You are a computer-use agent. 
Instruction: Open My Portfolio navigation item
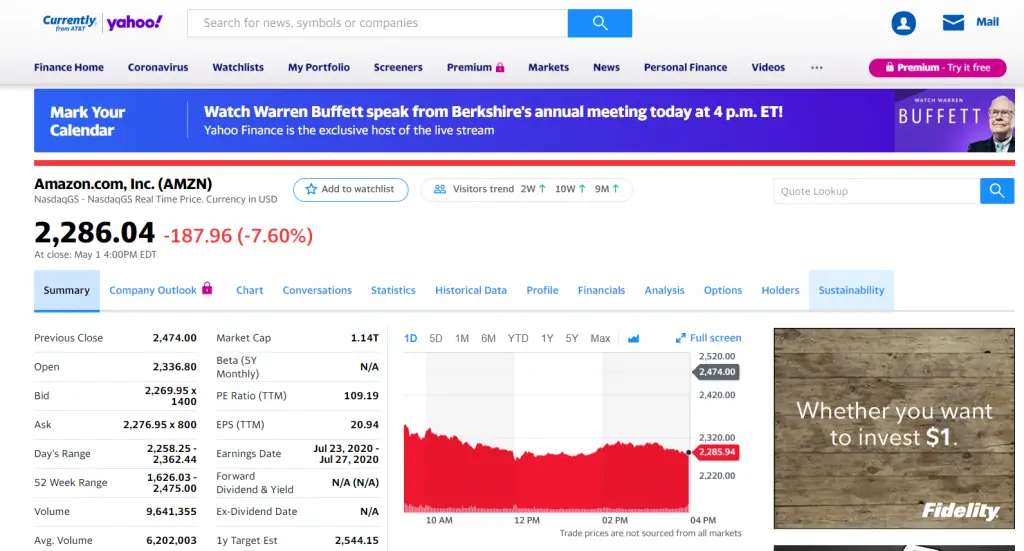point(319,67)
